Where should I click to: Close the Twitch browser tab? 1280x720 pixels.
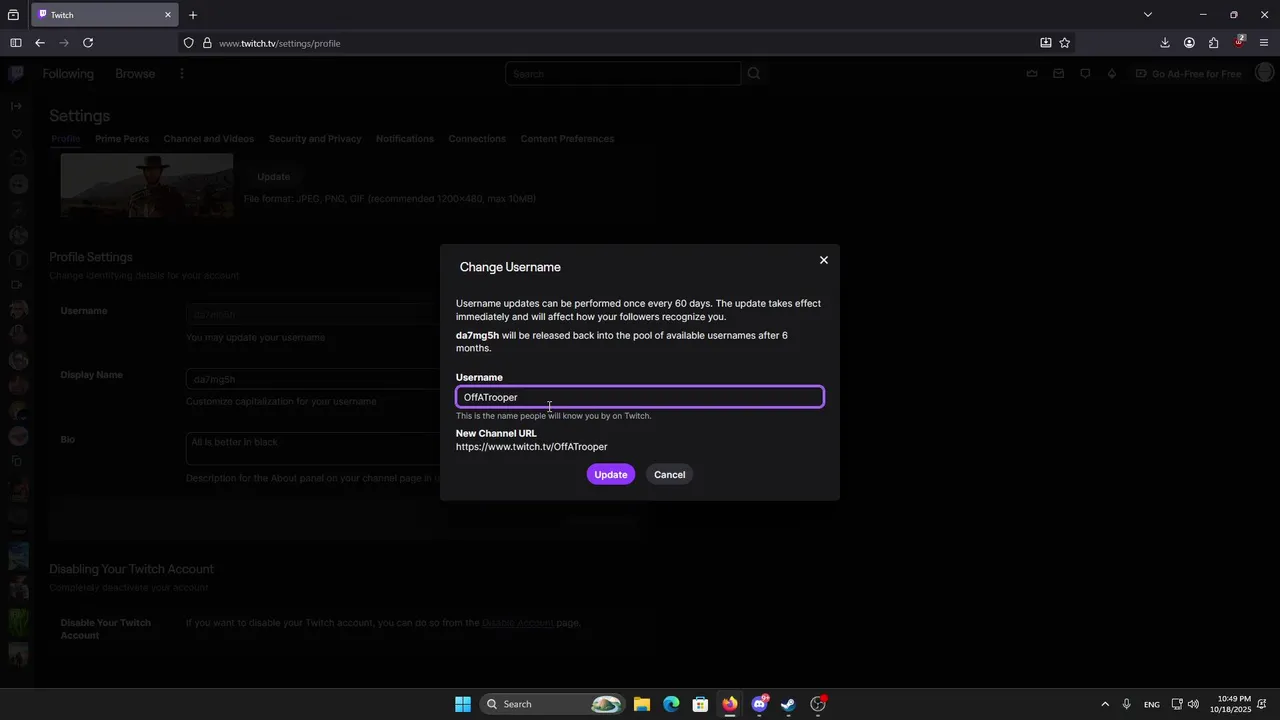[x=170, y=15]
